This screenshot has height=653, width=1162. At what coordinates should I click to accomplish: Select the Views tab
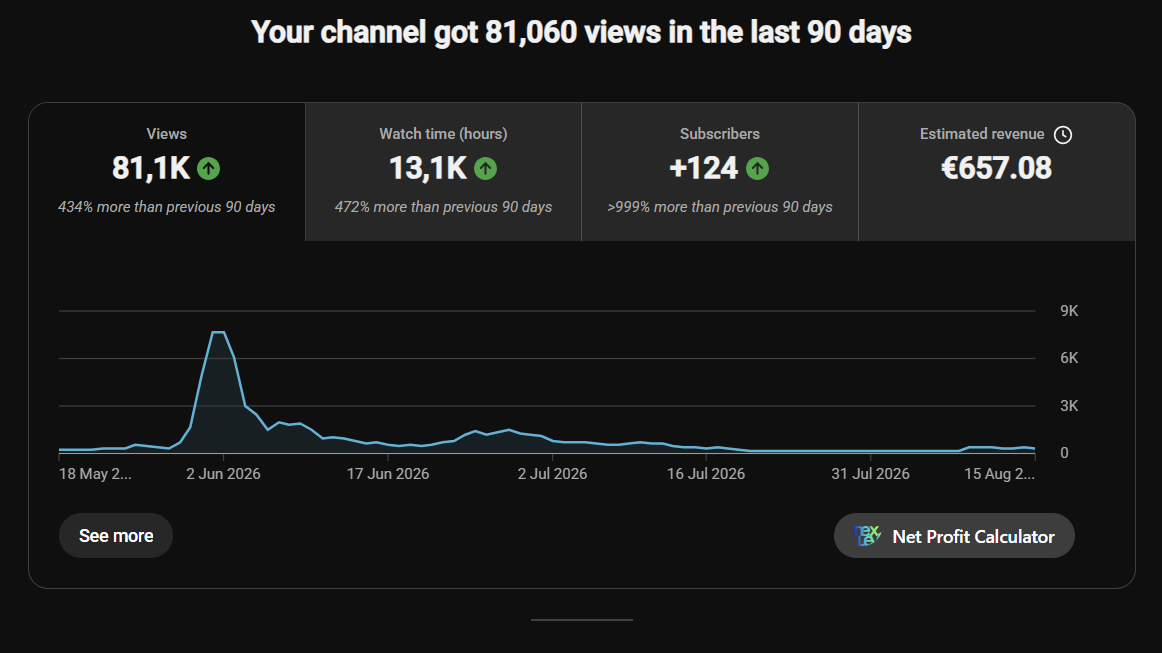point(167,172)
